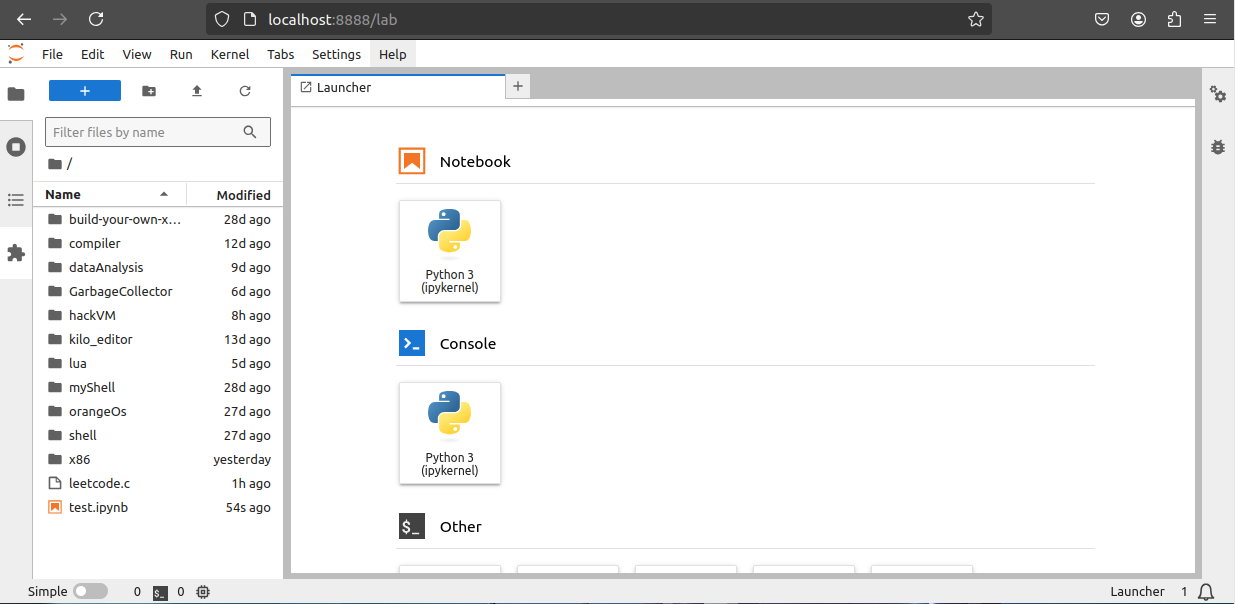1235x604 pixels.
Task: Select the hackVM folder
Action: (x=158, y=315)
